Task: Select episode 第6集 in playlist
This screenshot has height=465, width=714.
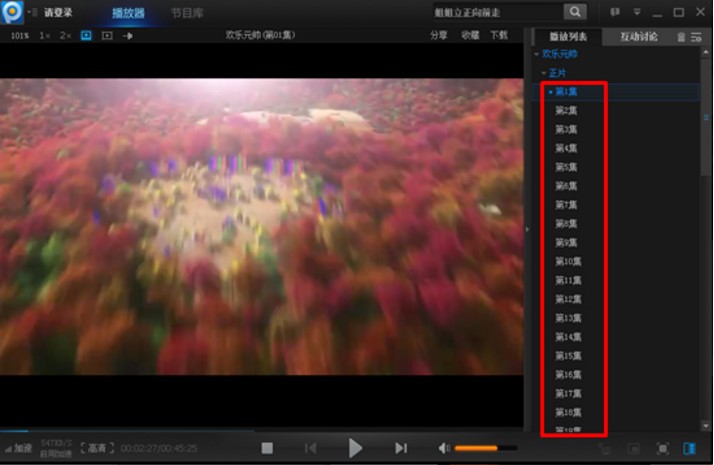Action: [566, 186]
